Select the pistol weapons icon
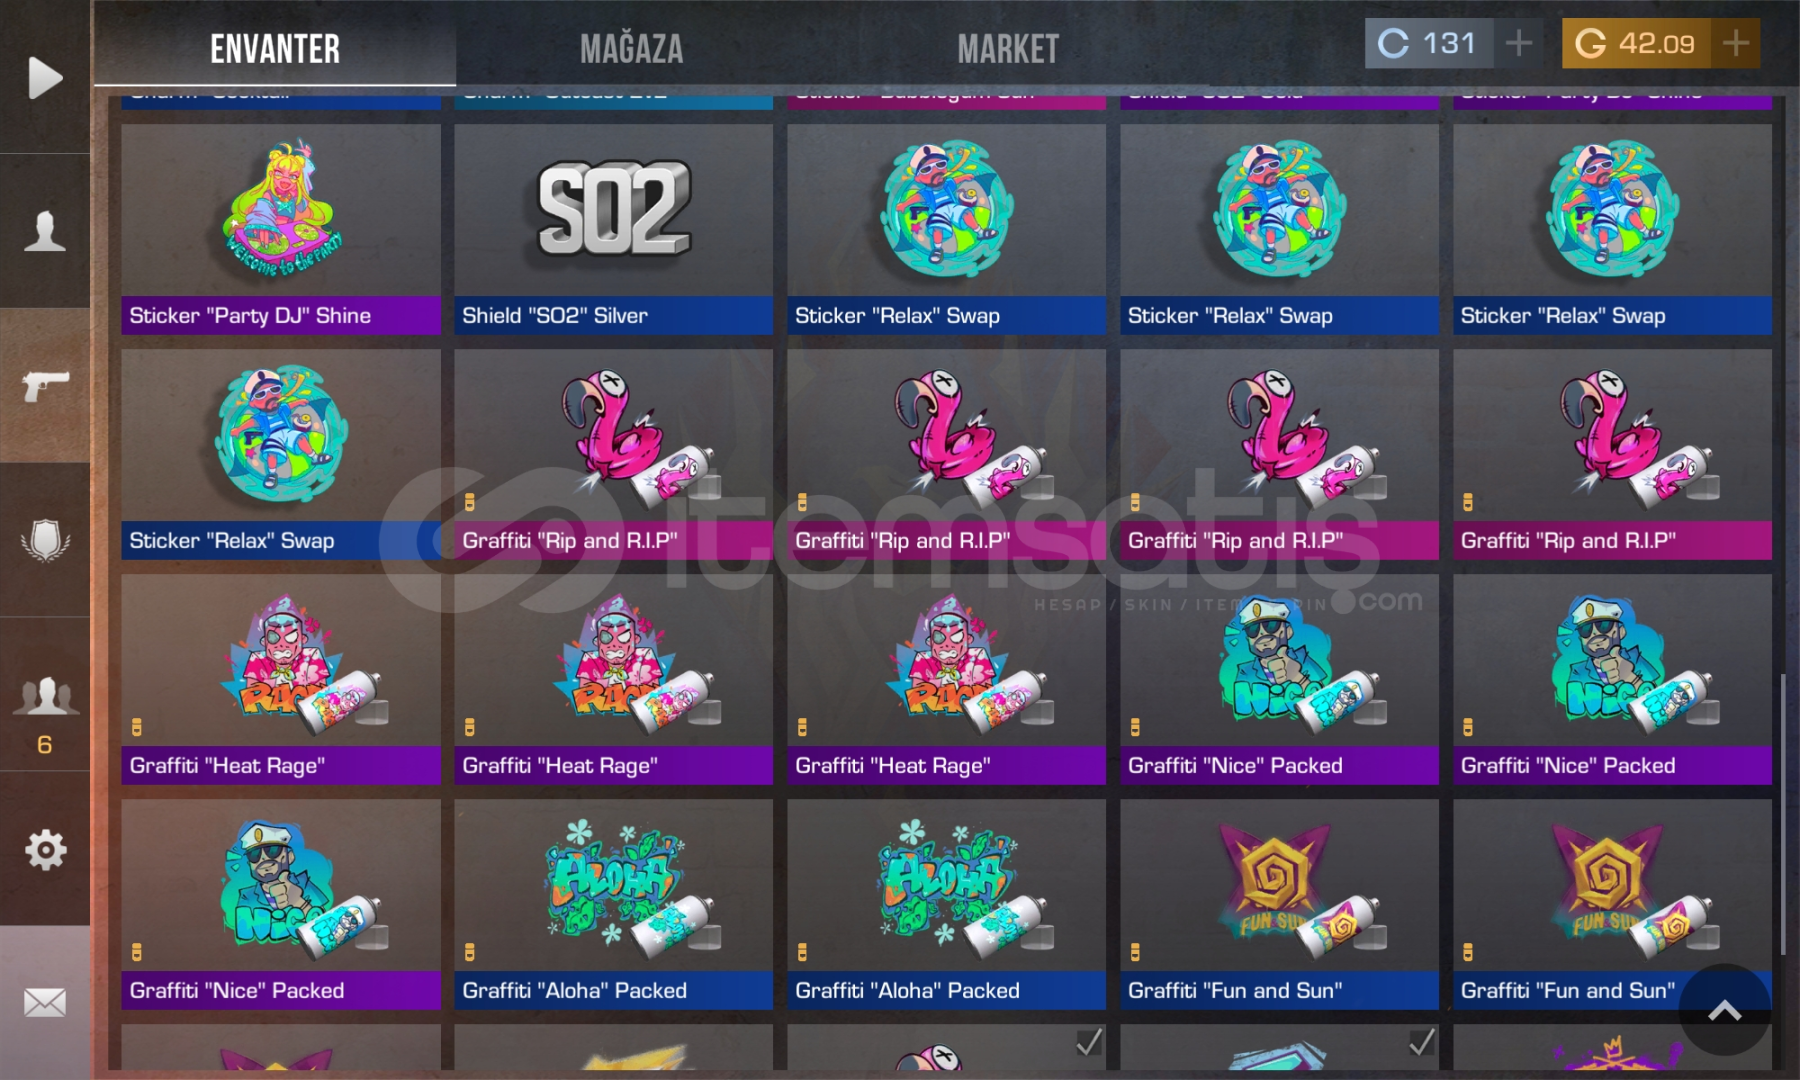The image size is (1800, 1080). point(45,385)
